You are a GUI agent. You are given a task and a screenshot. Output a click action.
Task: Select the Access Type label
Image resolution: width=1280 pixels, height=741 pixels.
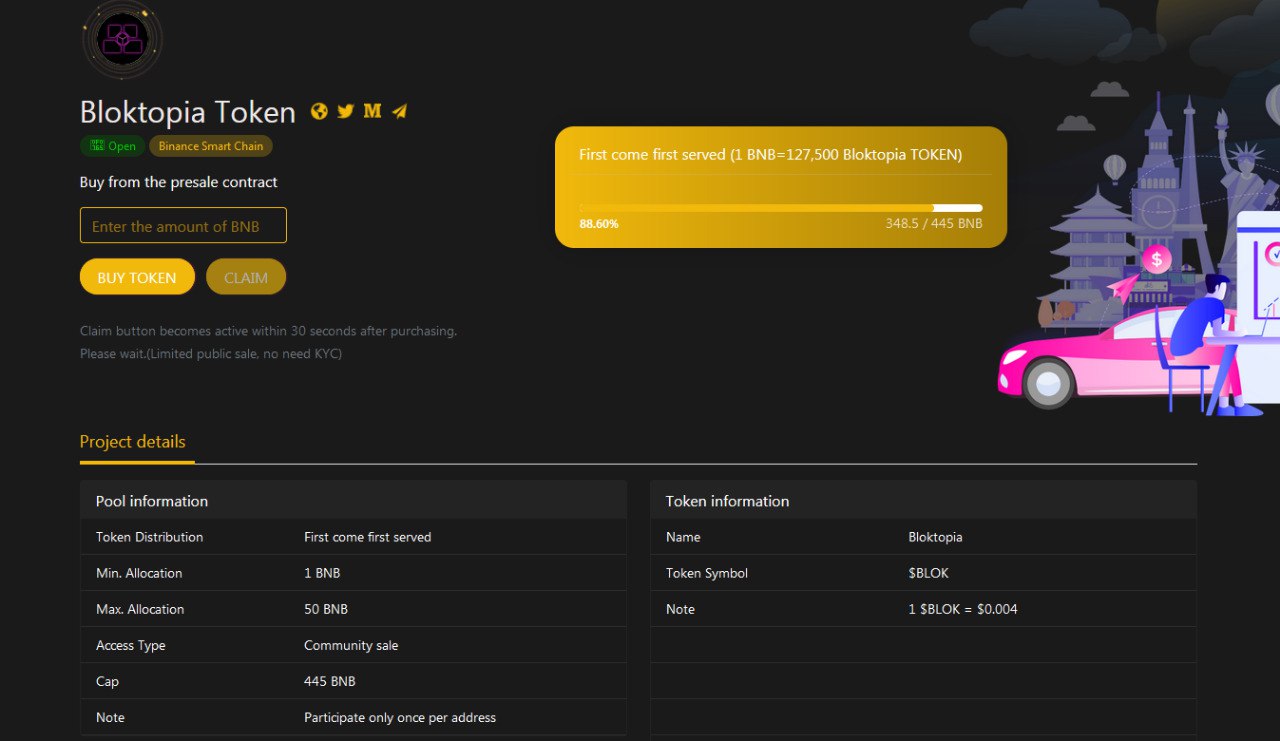pos(131,645)
